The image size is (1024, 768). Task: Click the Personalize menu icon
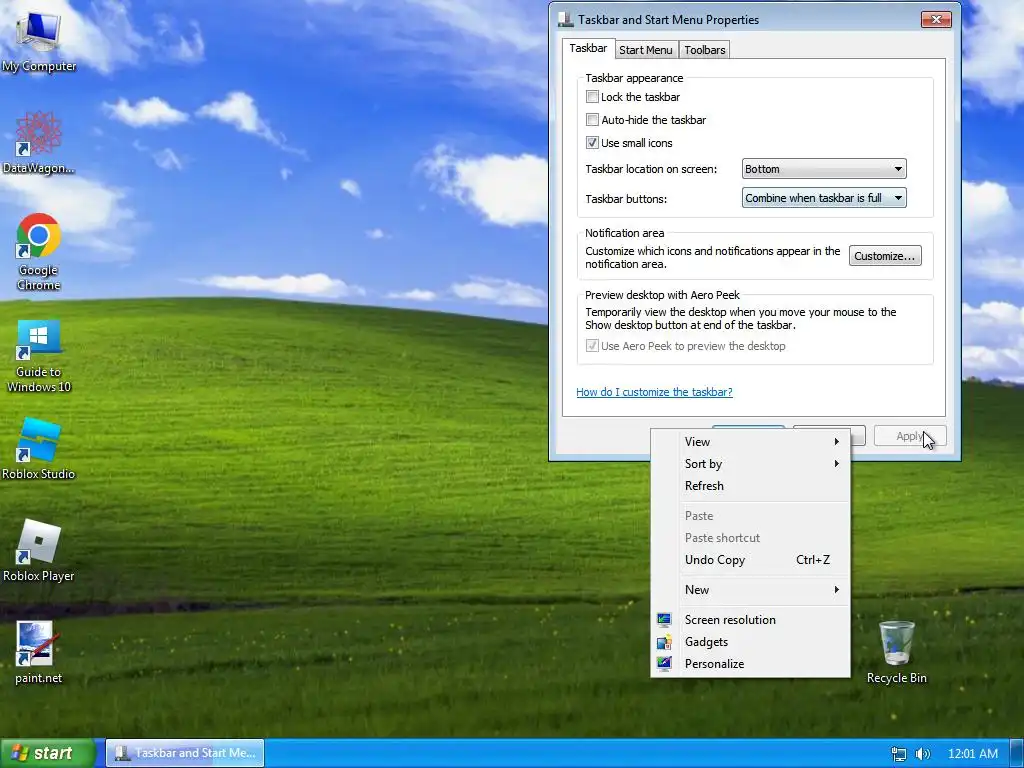[664, 664]
